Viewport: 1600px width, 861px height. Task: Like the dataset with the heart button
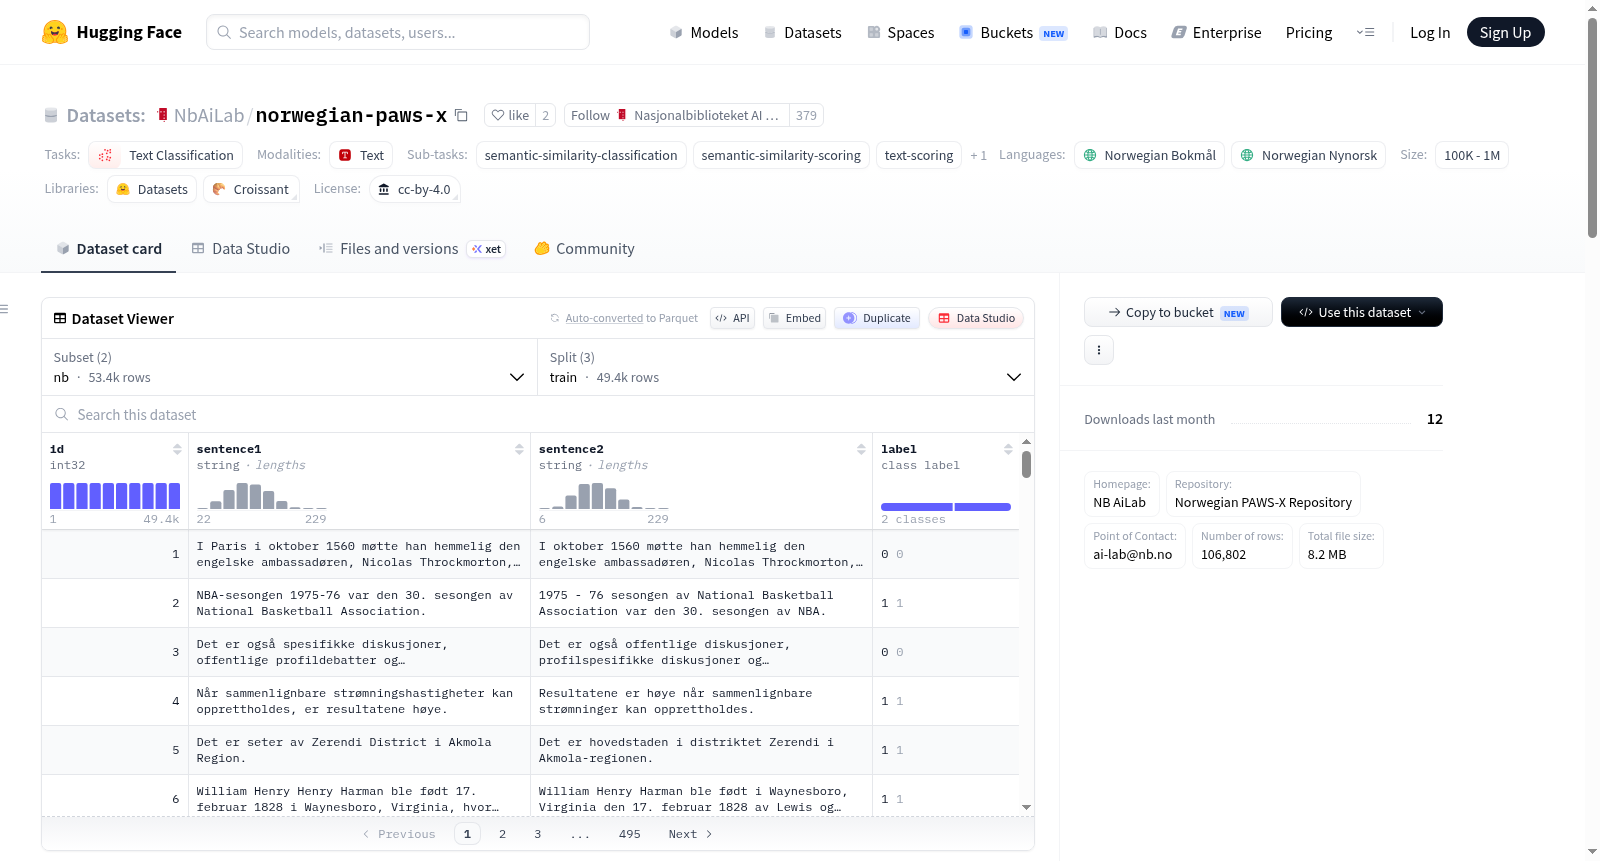510,115
